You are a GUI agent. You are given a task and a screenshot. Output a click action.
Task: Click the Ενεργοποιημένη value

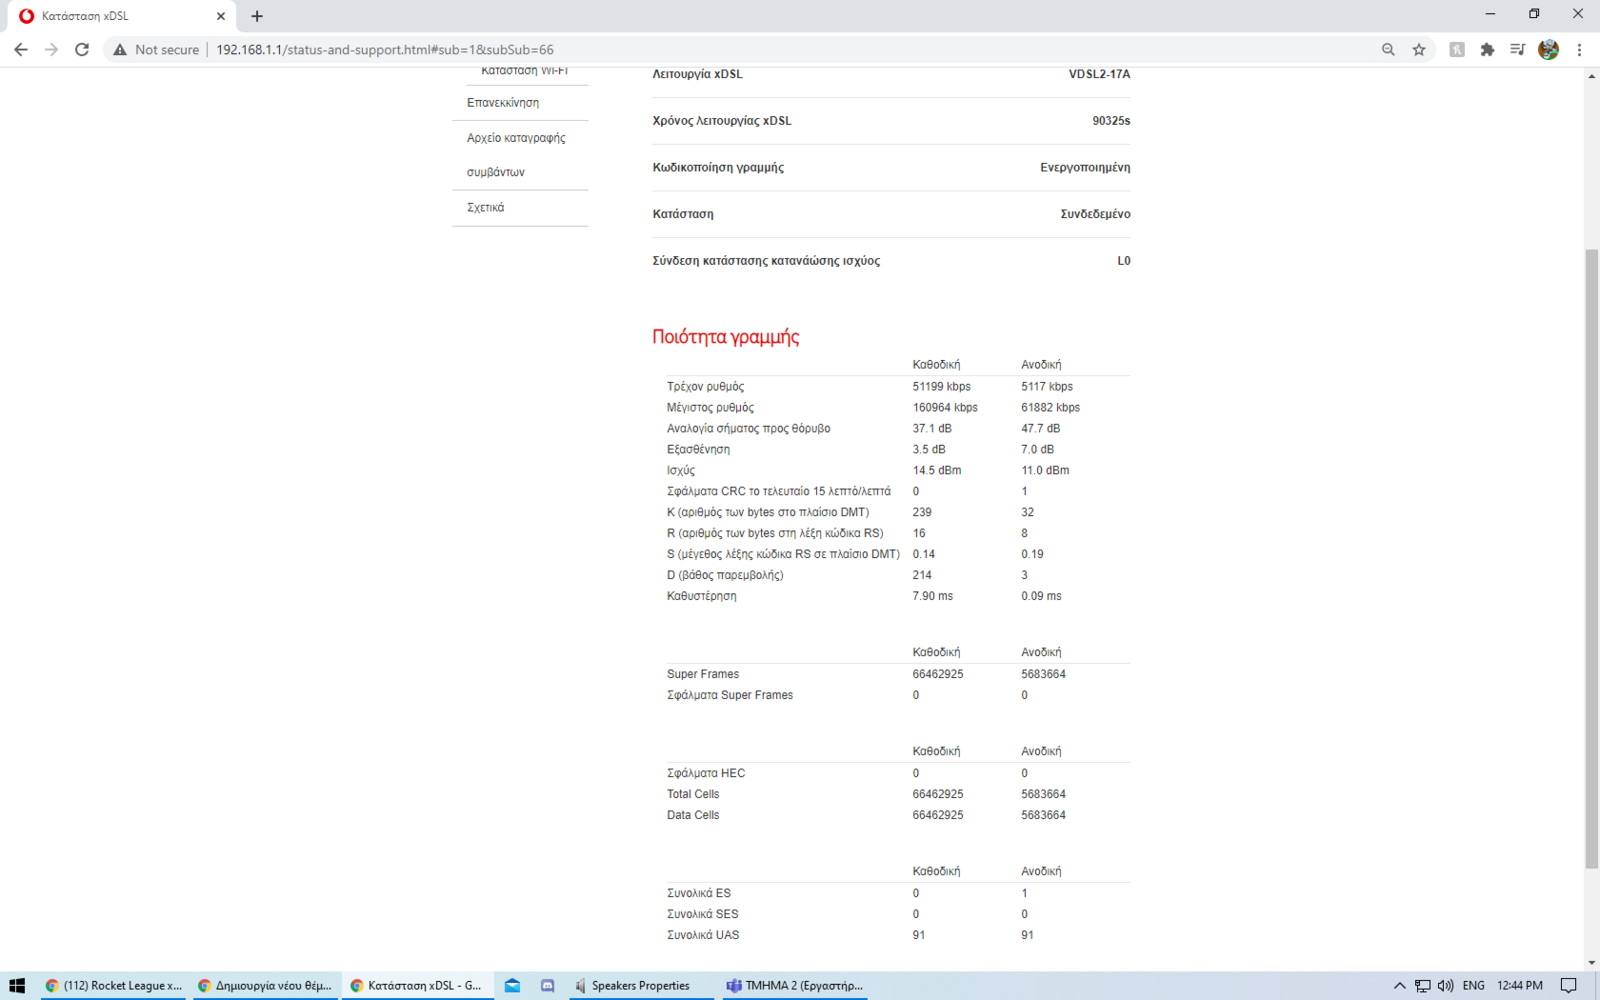pos(1085,167)
